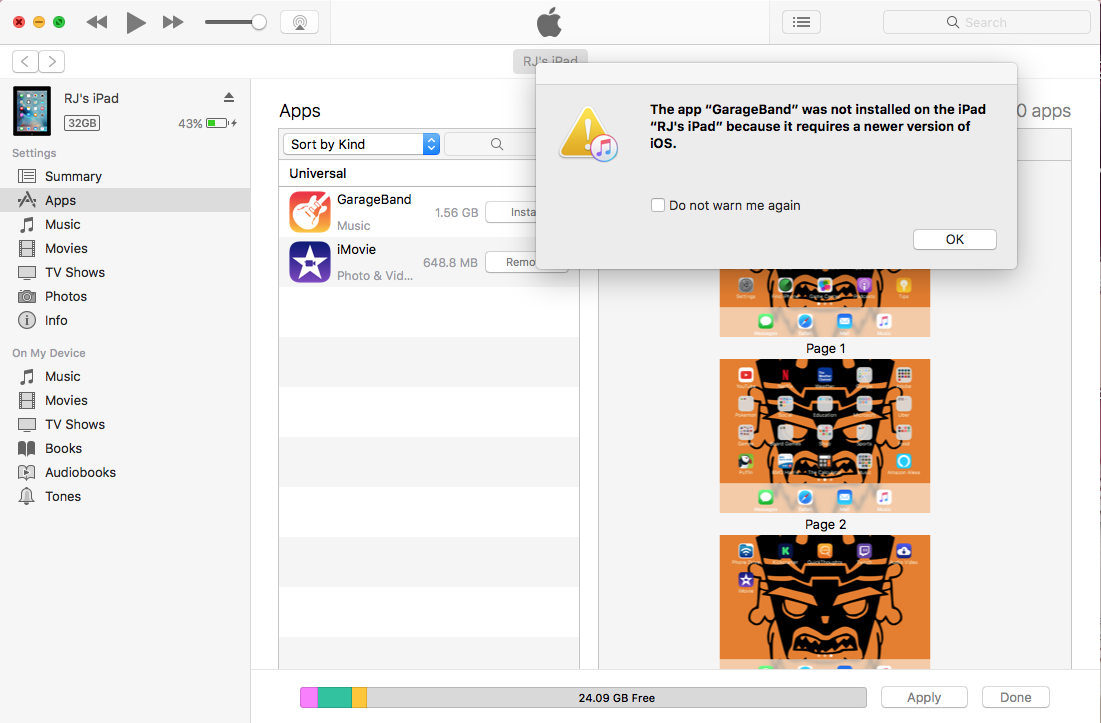Click the Done button
This screenshot has width=1101, height=723.
pos(1015,697)
